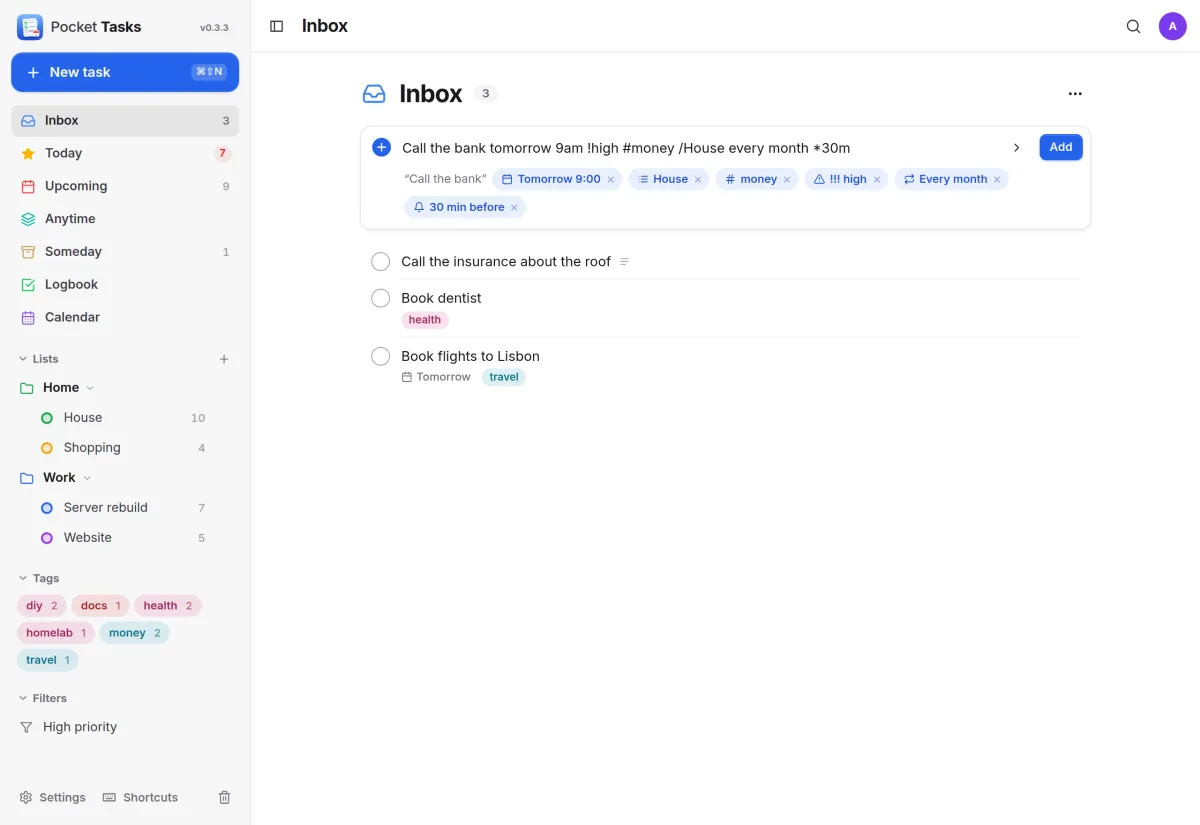
Task: Open the Server rebuild list
Action: coord(125,508)
